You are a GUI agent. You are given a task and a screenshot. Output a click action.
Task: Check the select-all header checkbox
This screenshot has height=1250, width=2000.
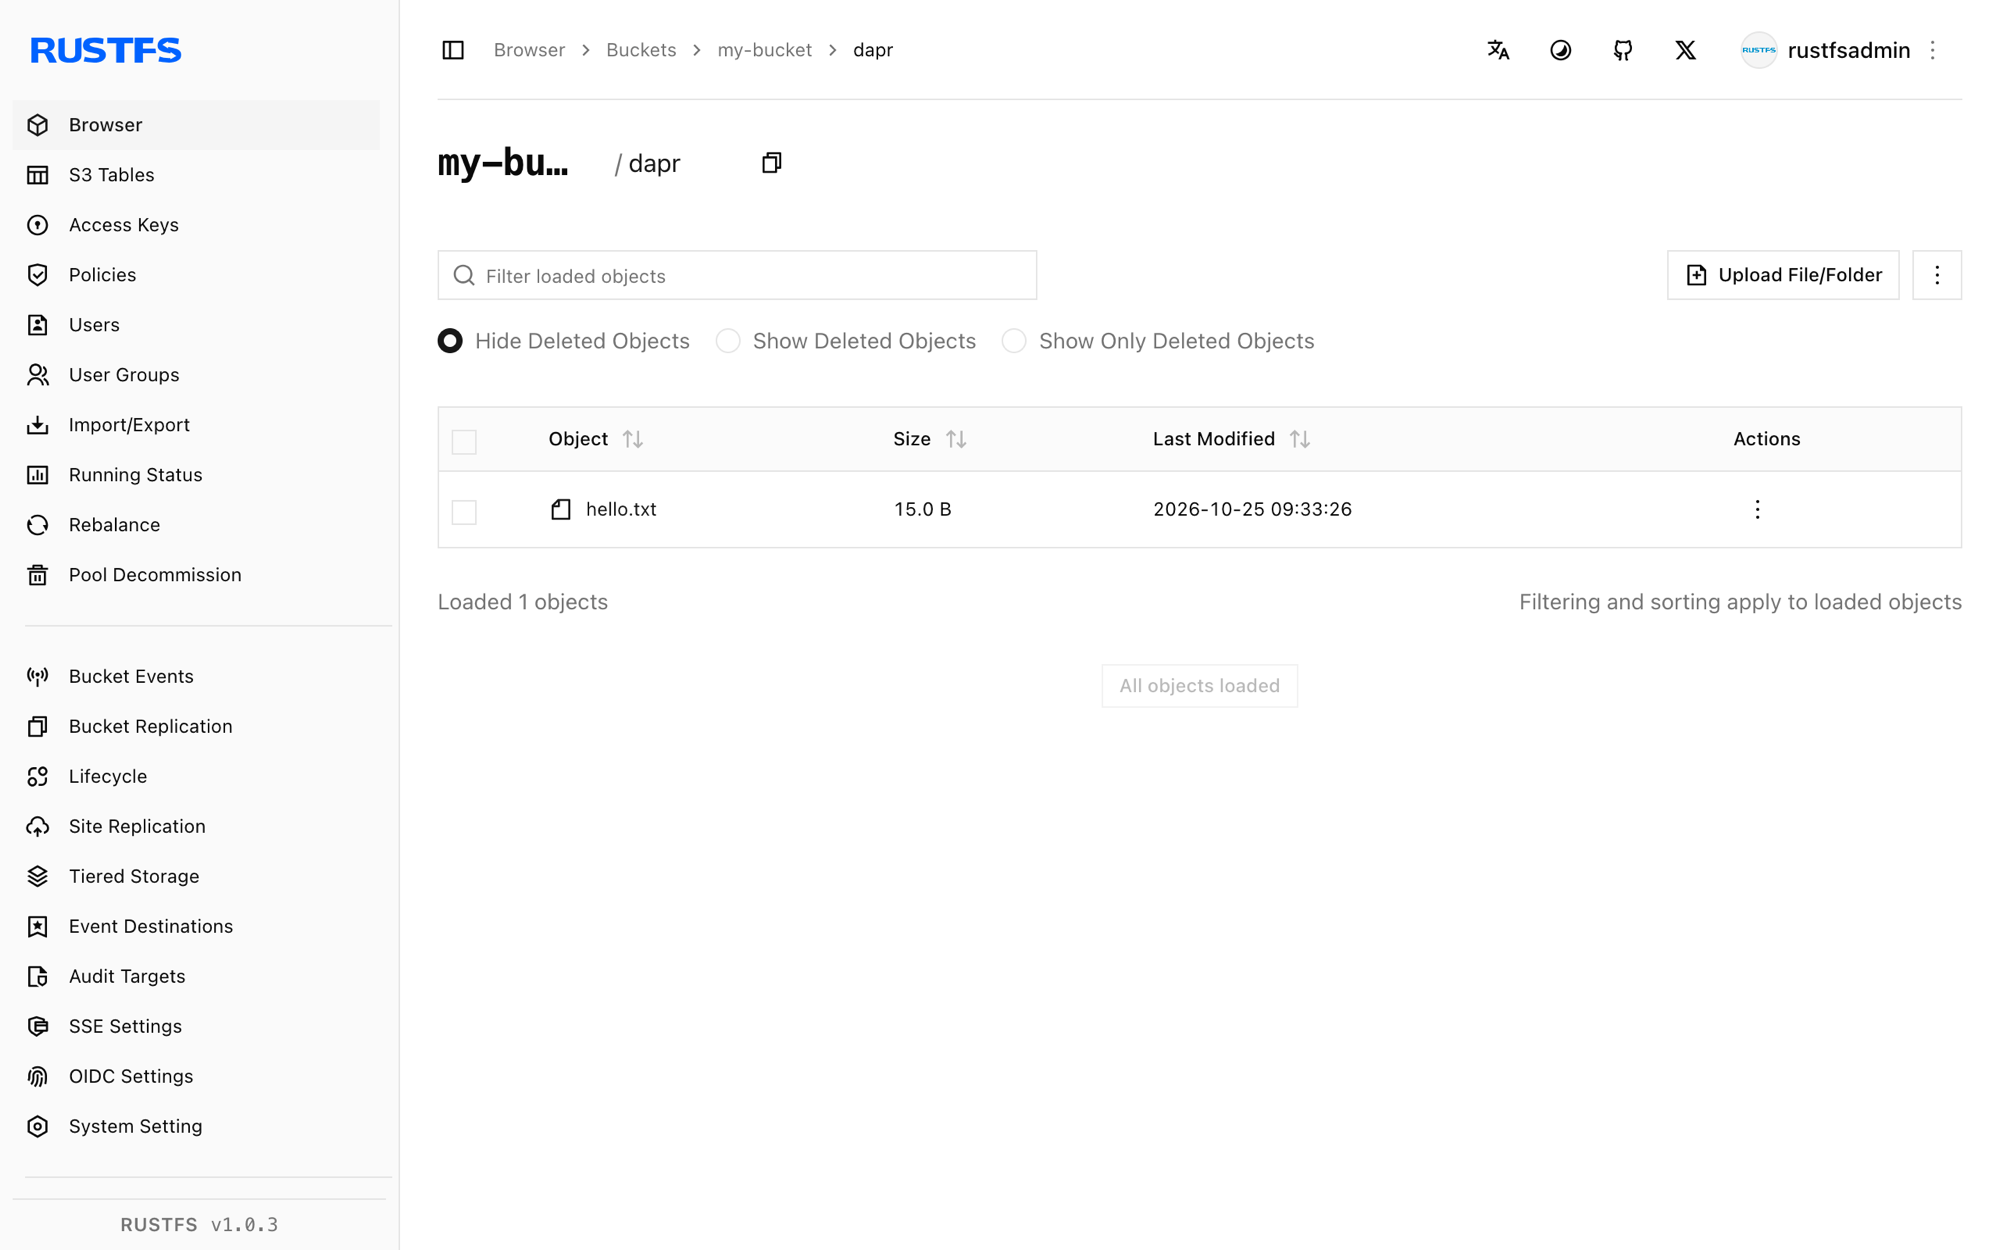(x=464, y=441)
